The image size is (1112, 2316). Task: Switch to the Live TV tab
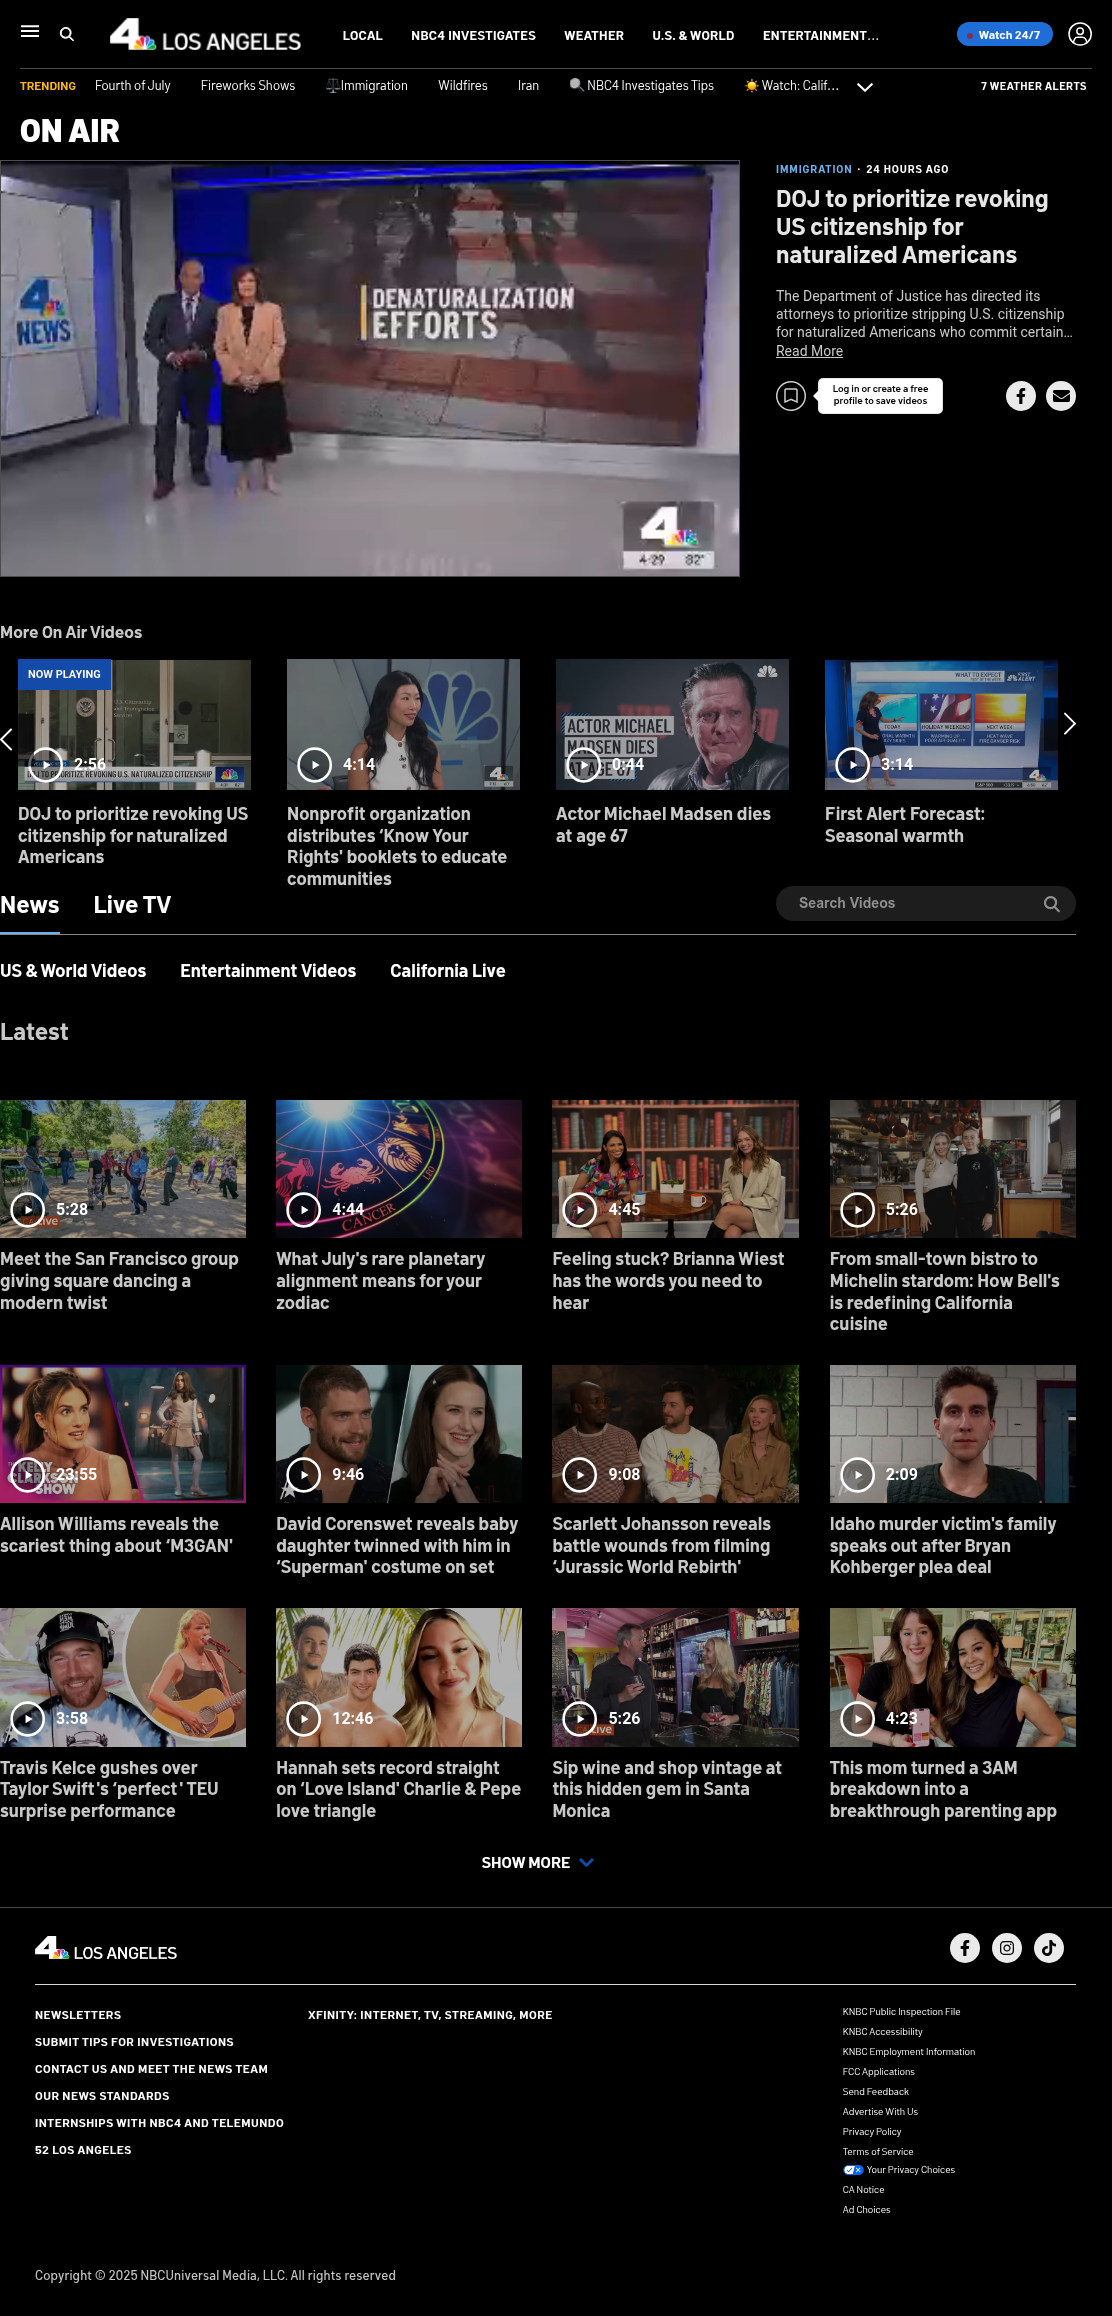pos(132,905)
